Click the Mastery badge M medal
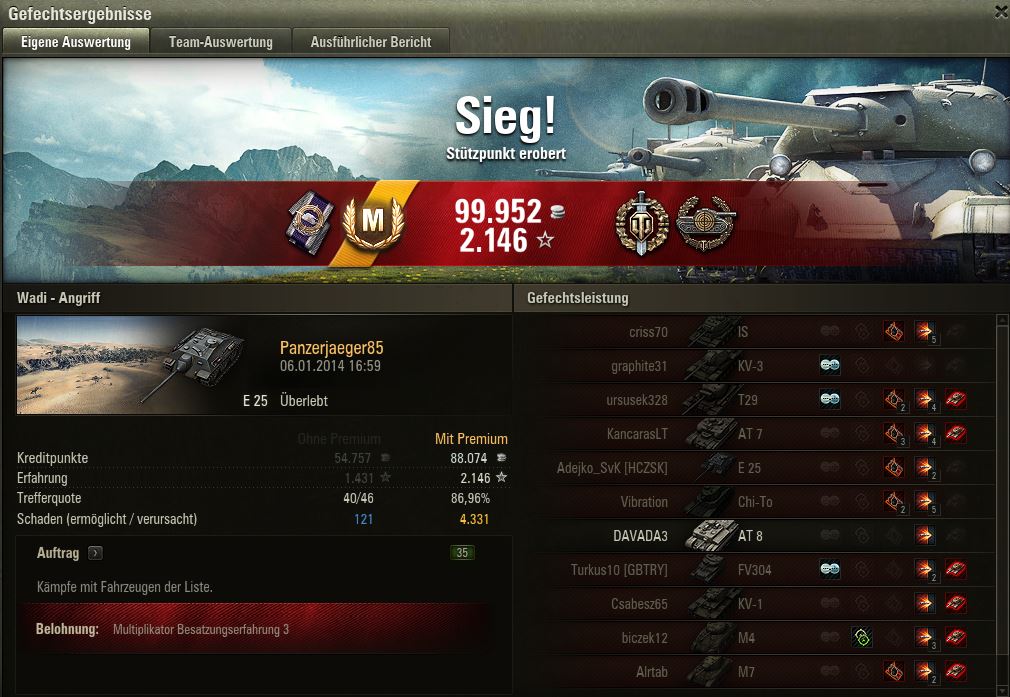This screenshot has width=1010, height=697. coord(373,223)
